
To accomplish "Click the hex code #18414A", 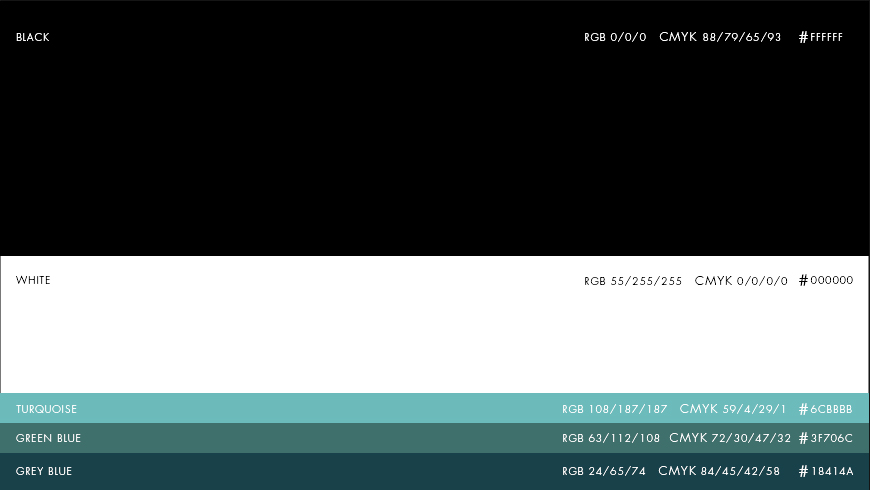I will pyautogui.click(x=826, y=471).
